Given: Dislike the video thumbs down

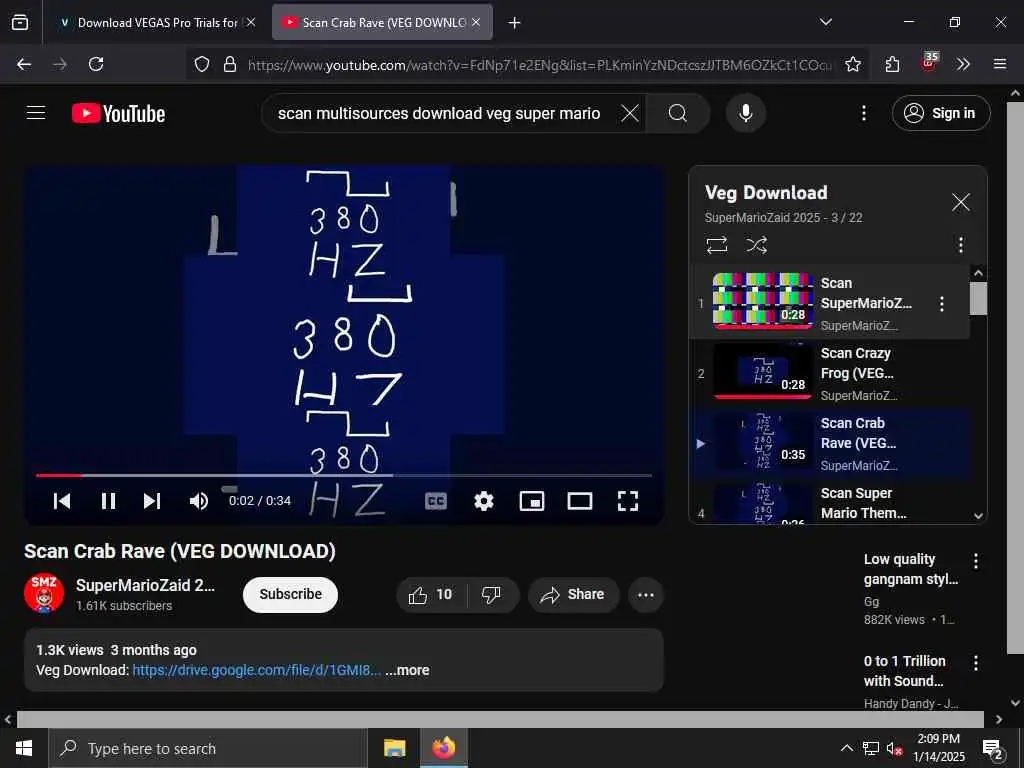Looking at the screenshot, I should pyautogui.click(x=491, y=594).
